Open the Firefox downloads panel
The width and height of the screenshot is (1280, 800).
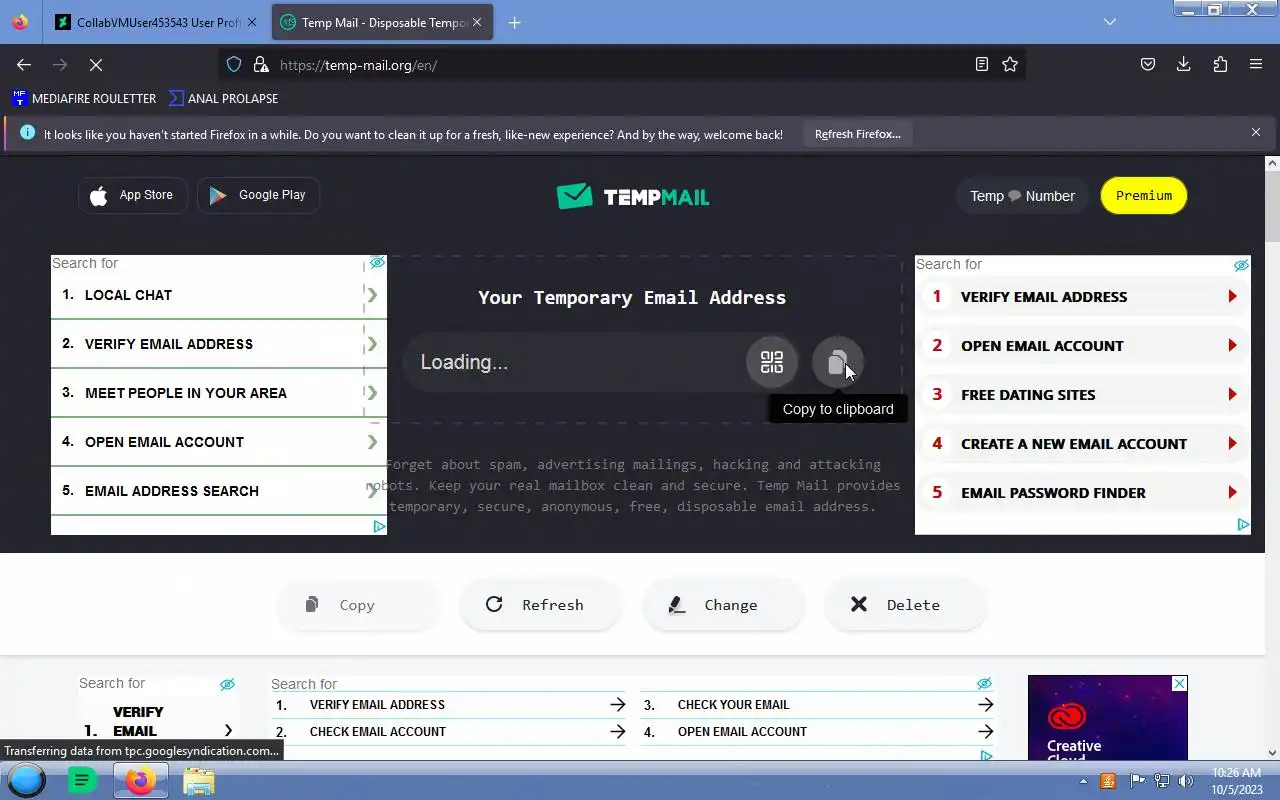click(x=1184, y=64)
